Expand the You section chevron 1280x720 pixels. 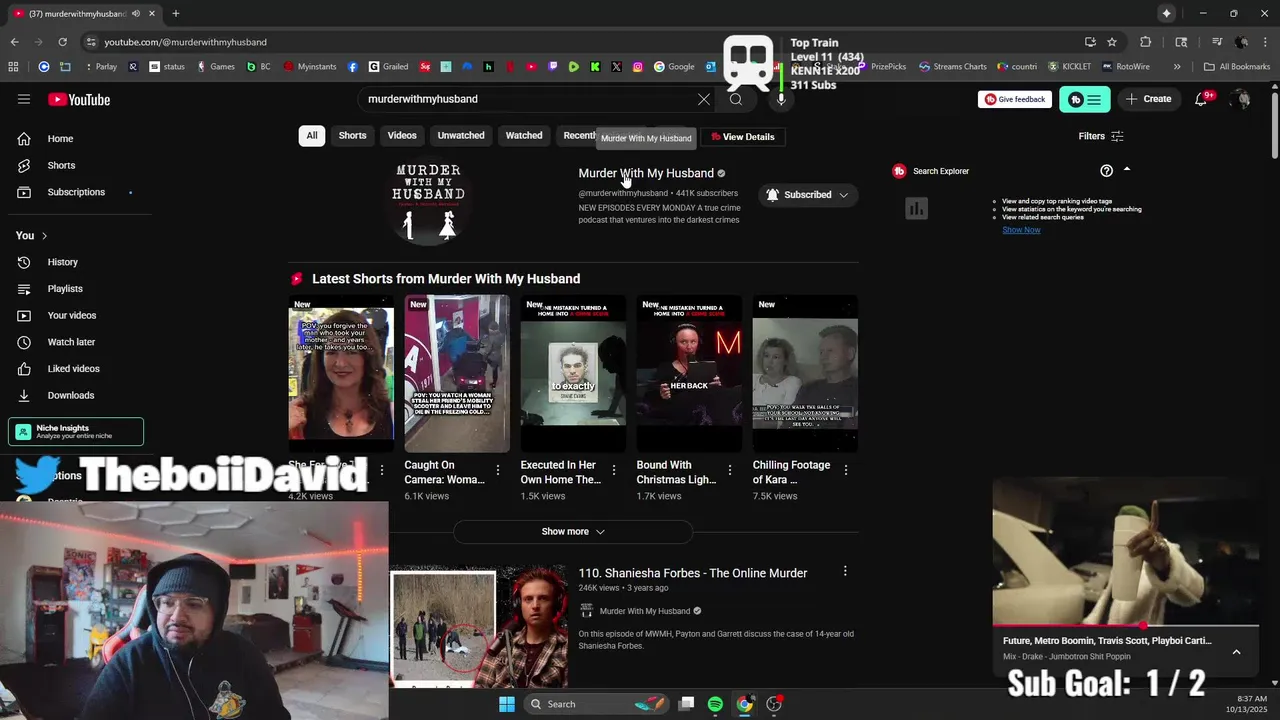(x=44, y=236)
